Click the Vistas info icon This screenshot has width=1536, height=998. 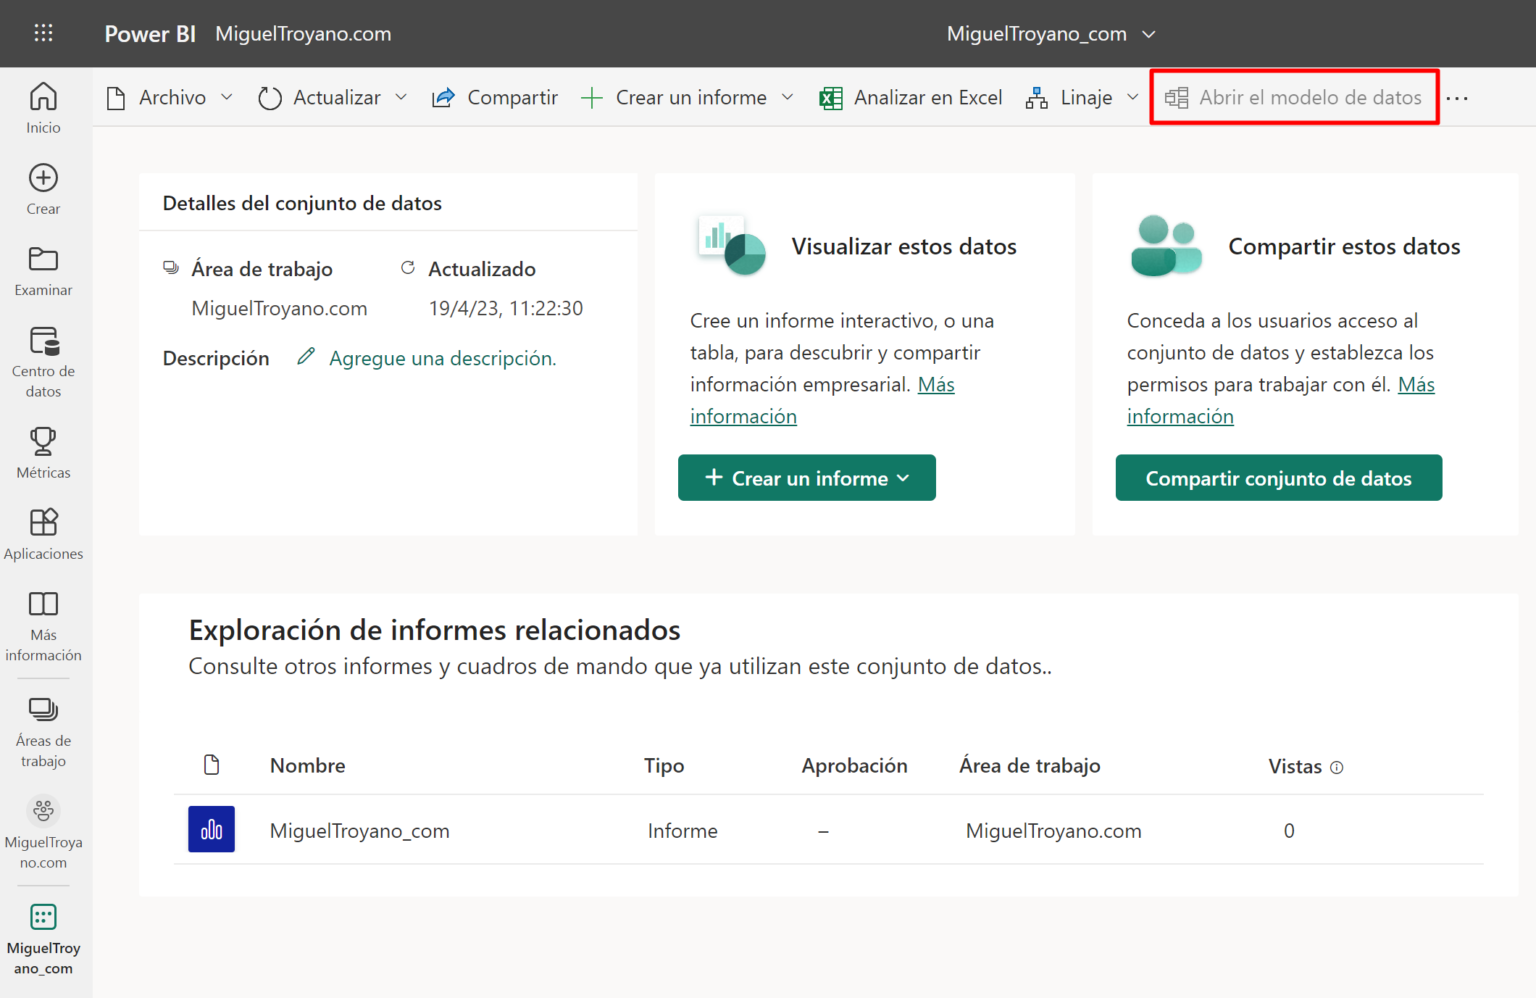click(x=1337, y=767)
